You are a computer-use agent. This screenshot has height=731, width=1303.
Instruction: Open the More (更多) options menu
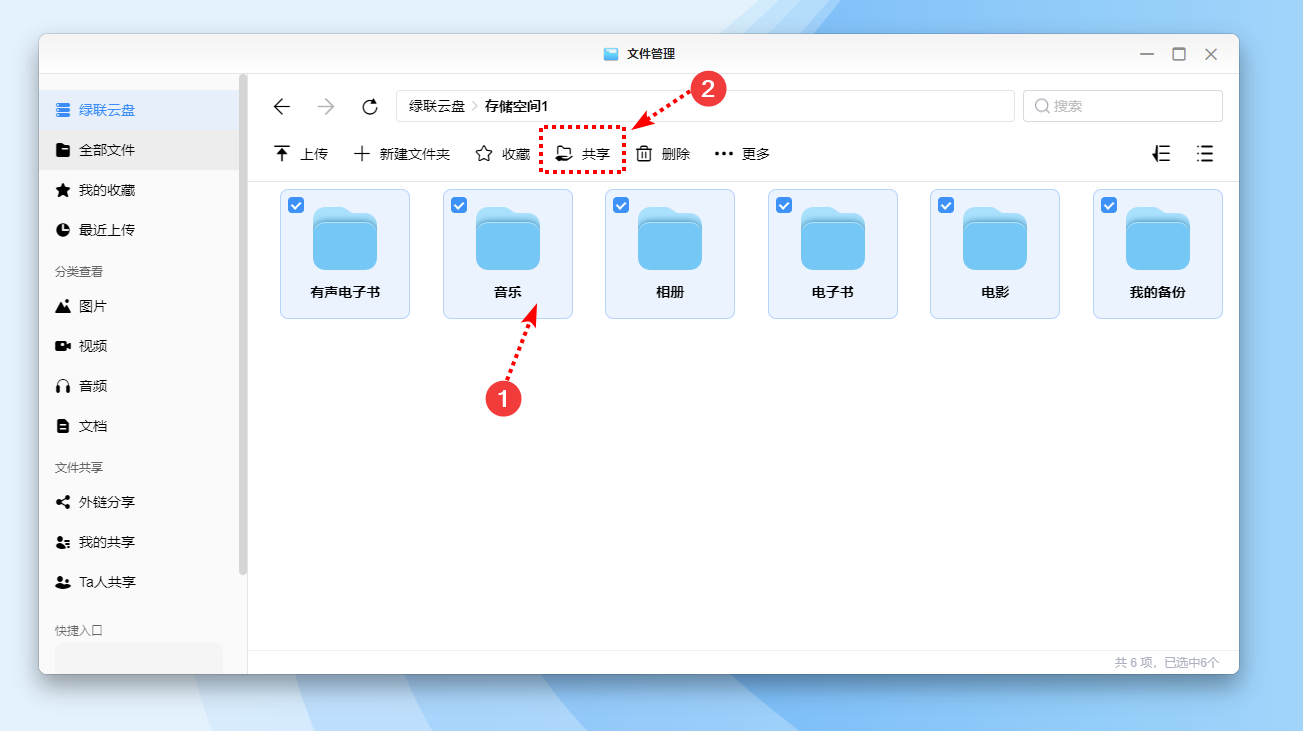click(x=742, y=154)
